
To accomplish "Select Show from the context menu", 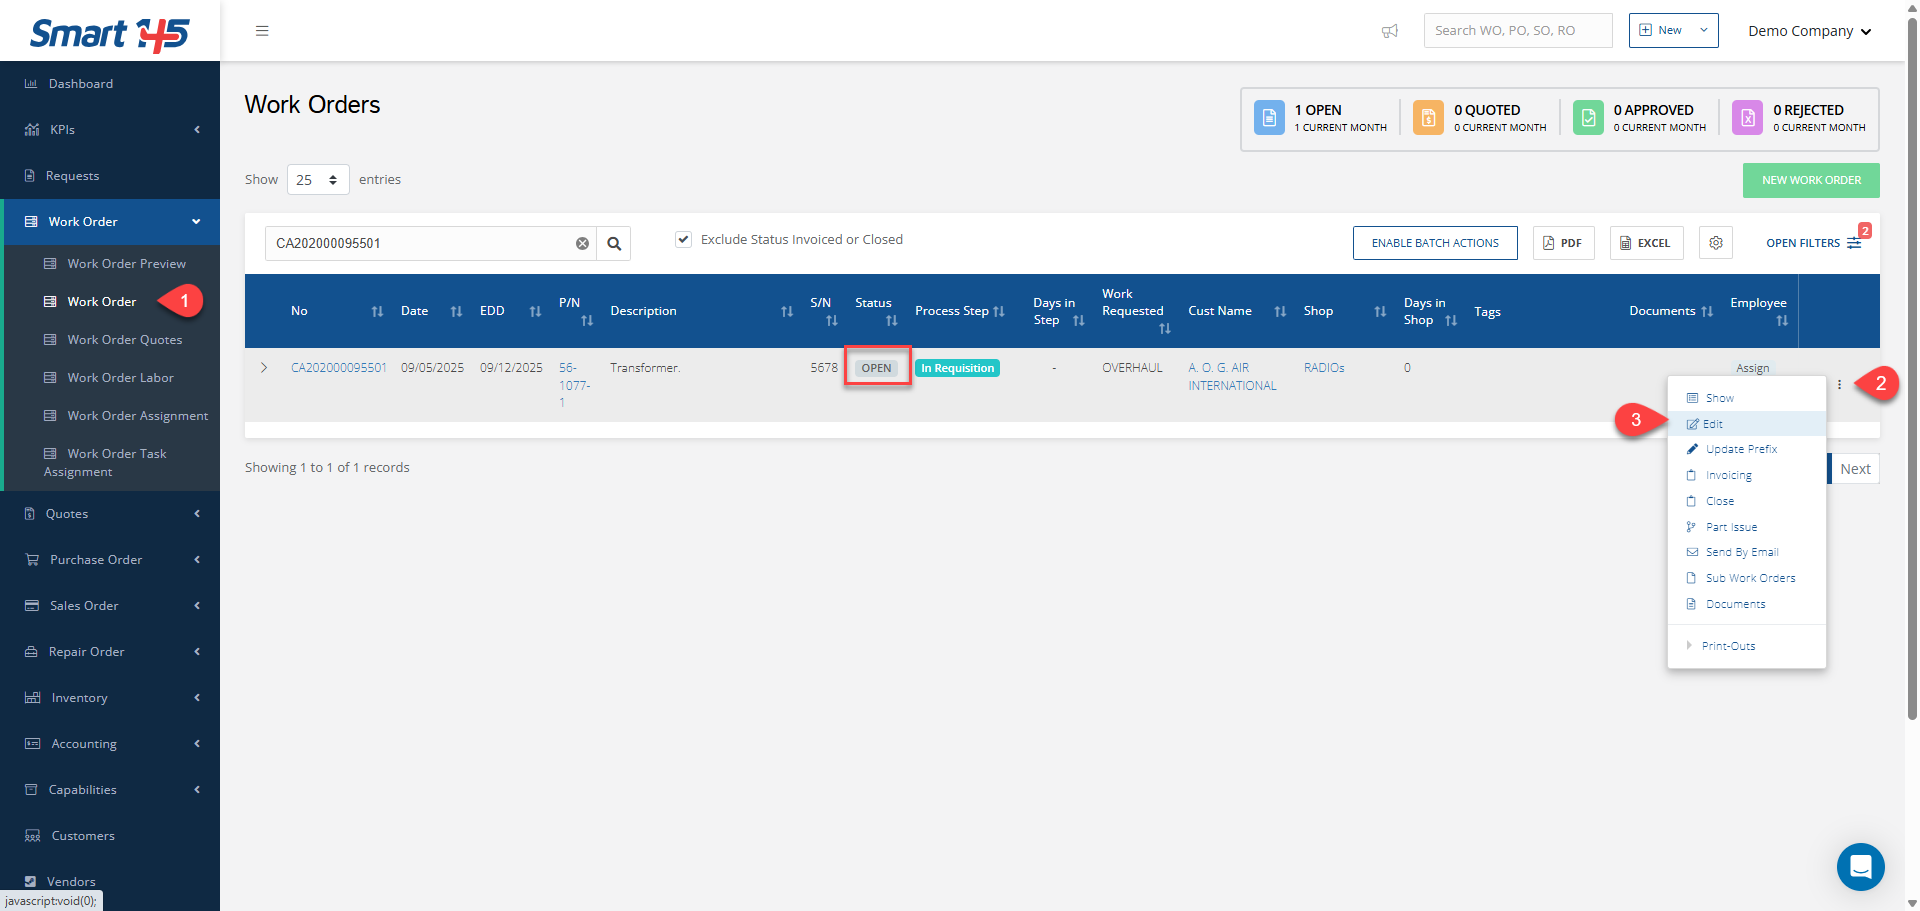I will coord(1747,398).
